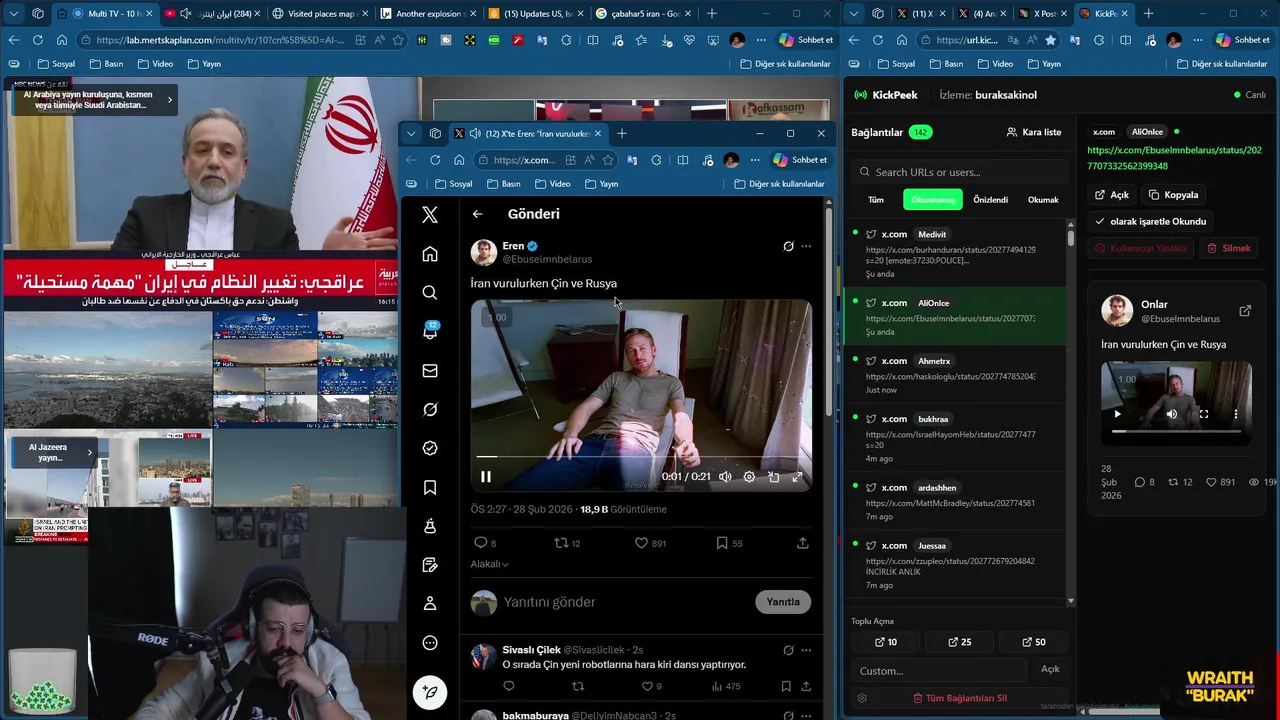Bookmark the post showing 55 bookmarks

pos(722,543)
